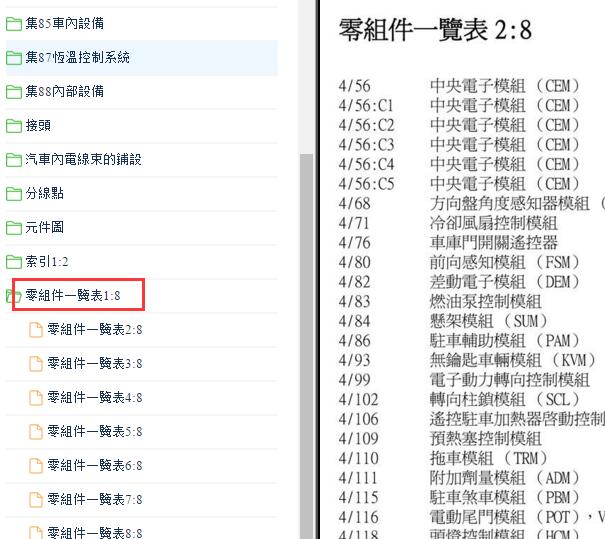Open folder icon for 汽車內電線束的鋪設
The height and width of the screenshot is (539, 605).
click(14, 160)
